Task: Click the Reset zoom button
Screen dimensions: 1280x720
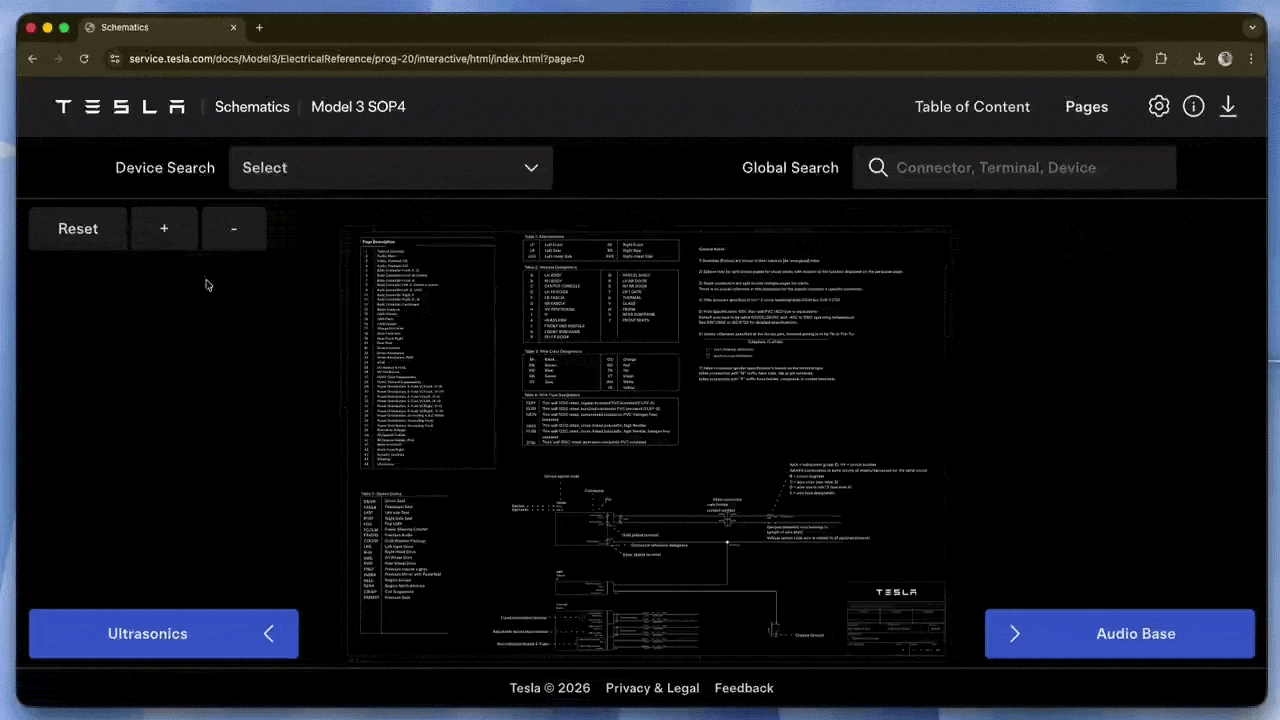Action: (78, 229)
